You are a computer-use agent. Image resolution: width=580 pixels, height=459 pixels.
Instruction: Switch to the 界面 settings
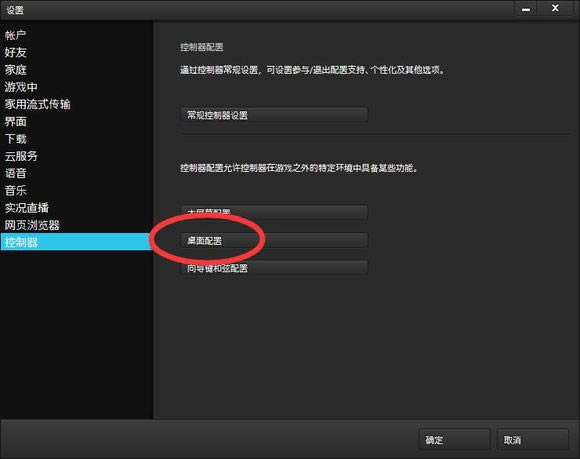[x=16, y=122]
